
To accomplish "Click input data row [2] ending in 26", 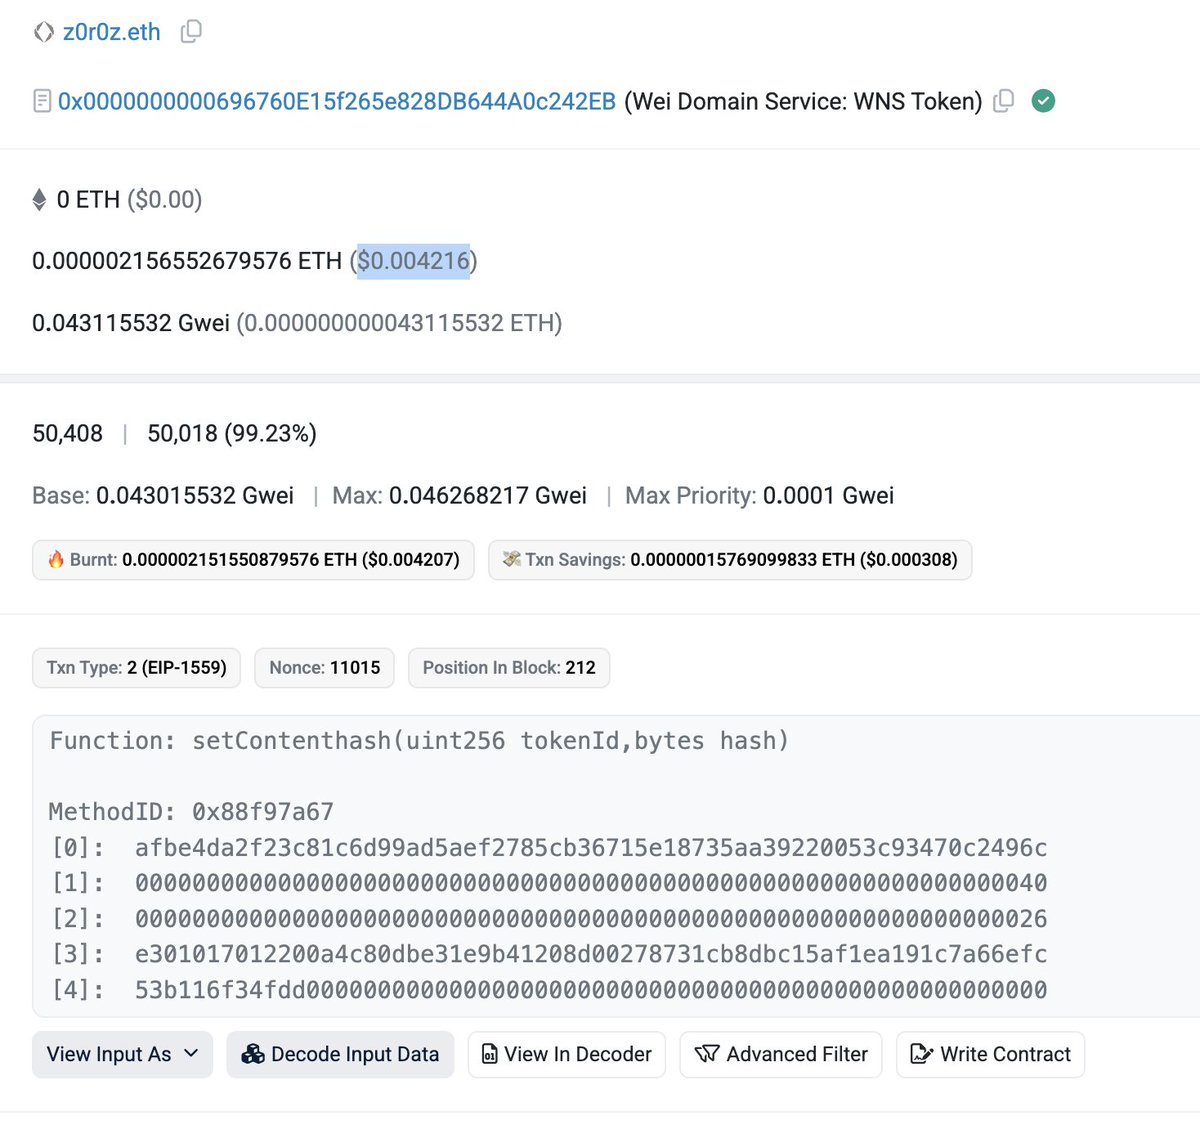I will [x=549, y=919].
